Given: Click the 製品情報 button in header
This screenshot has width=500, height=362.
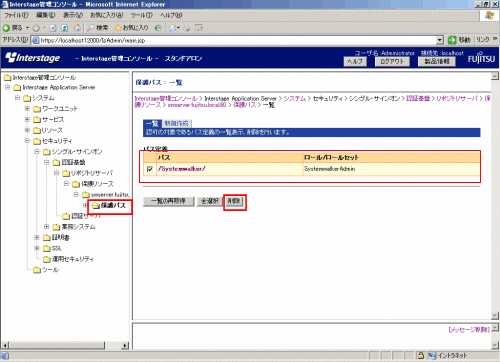Looking at the screenshot, I should [437, 62].
